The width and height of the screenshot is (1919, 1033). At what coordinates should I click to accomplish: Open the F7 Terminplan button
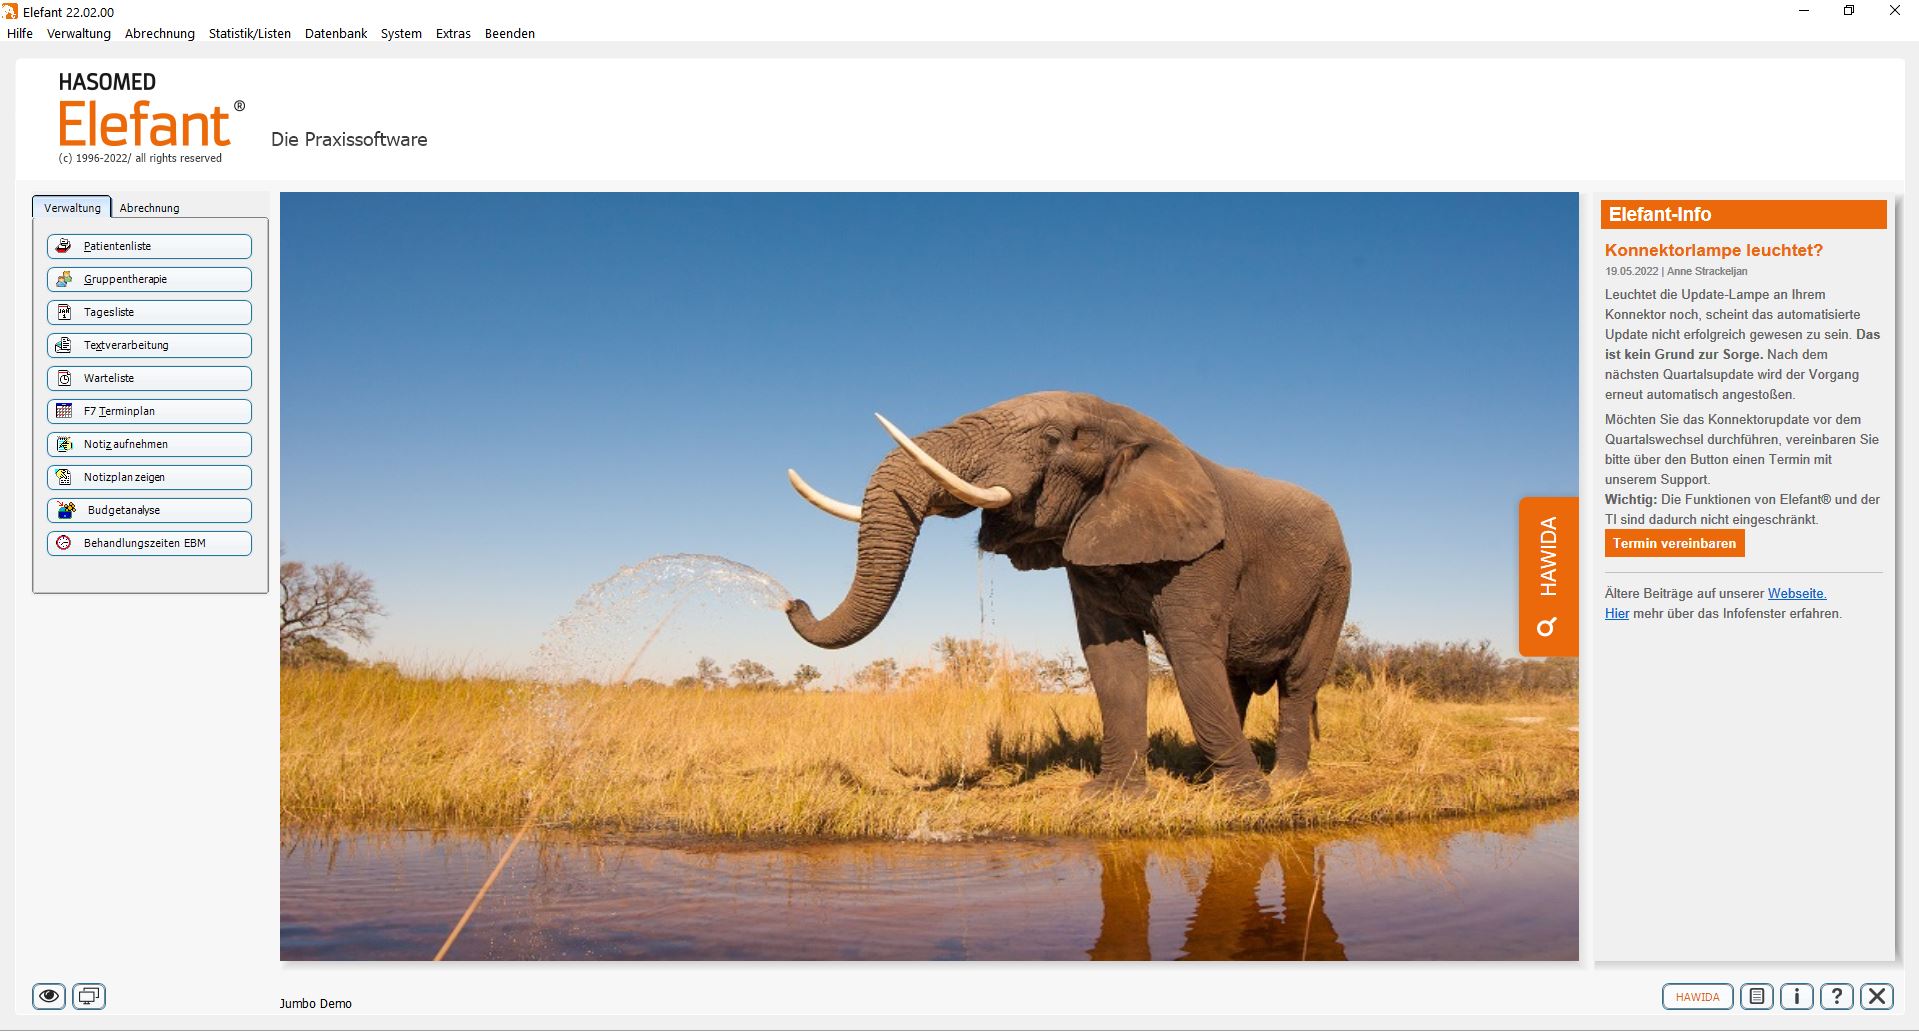[149, 411]
